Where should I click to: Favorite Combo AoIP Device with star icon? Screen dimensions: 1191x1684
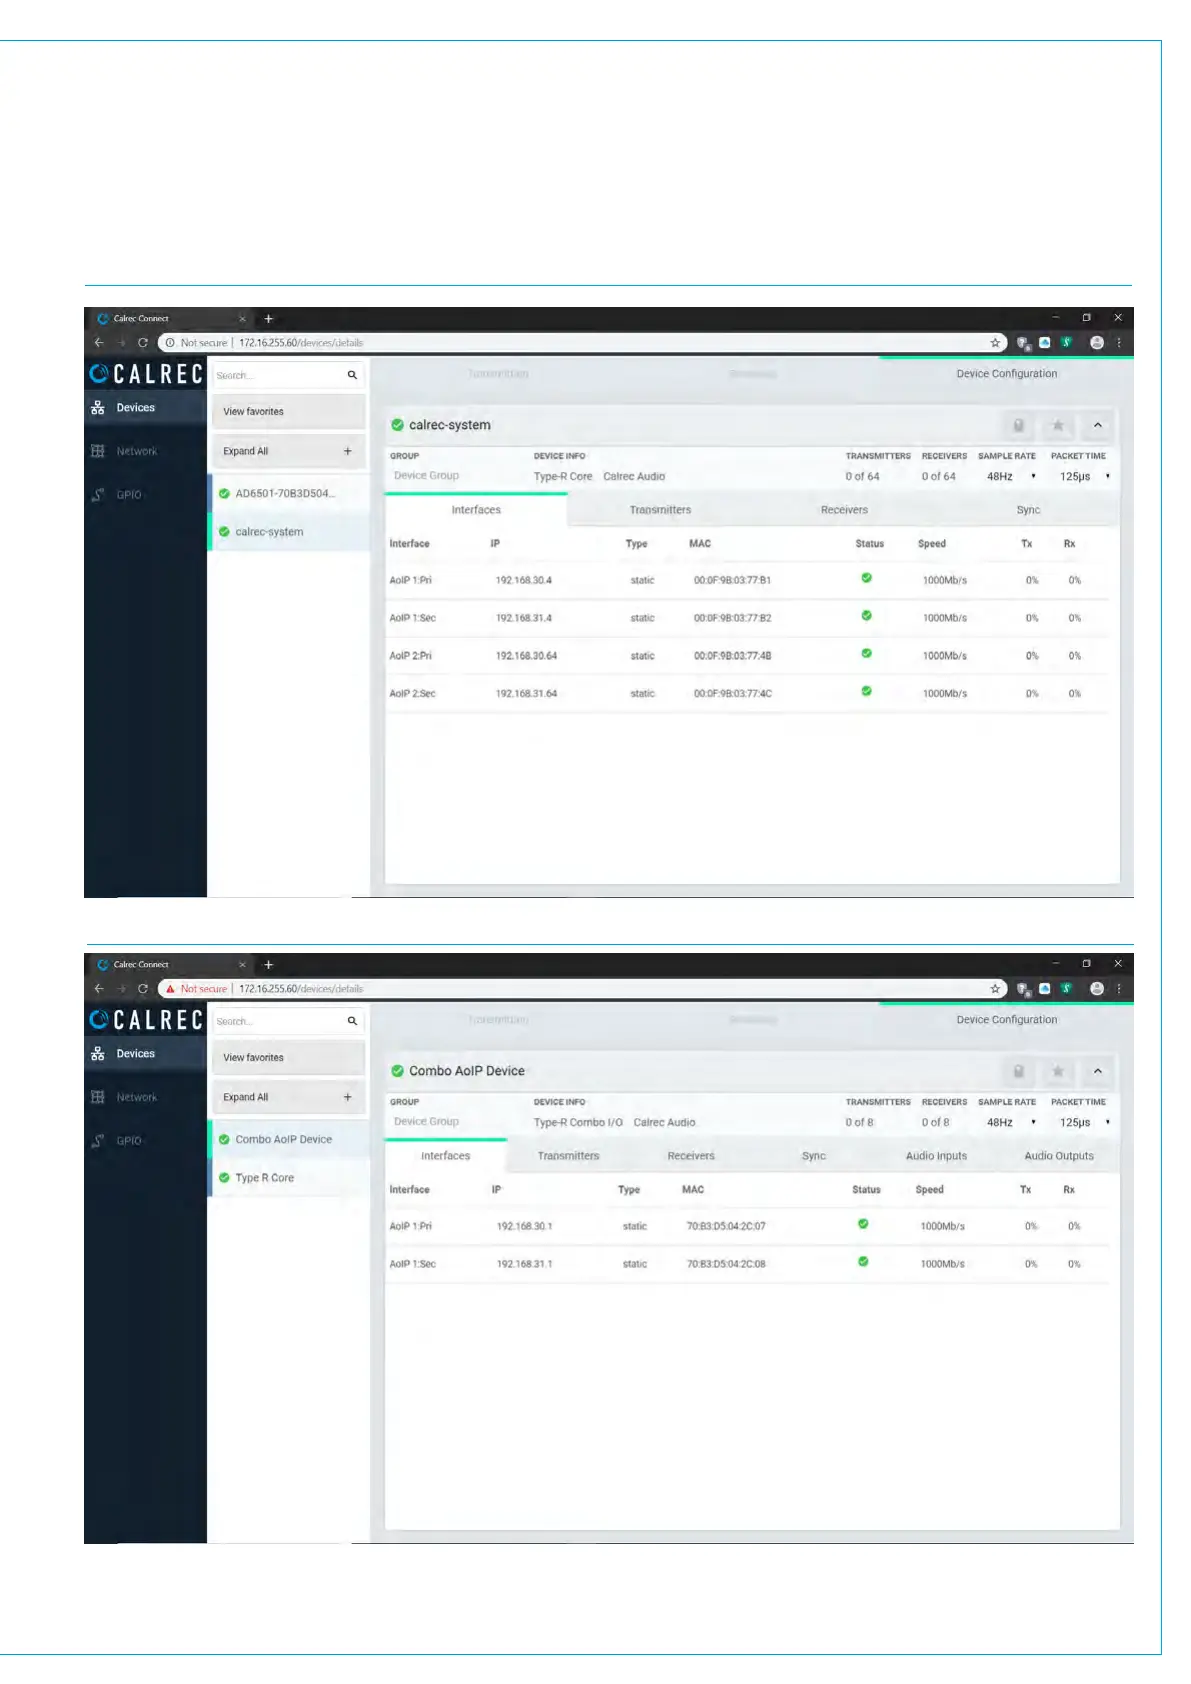[x=1057, y=1071]
